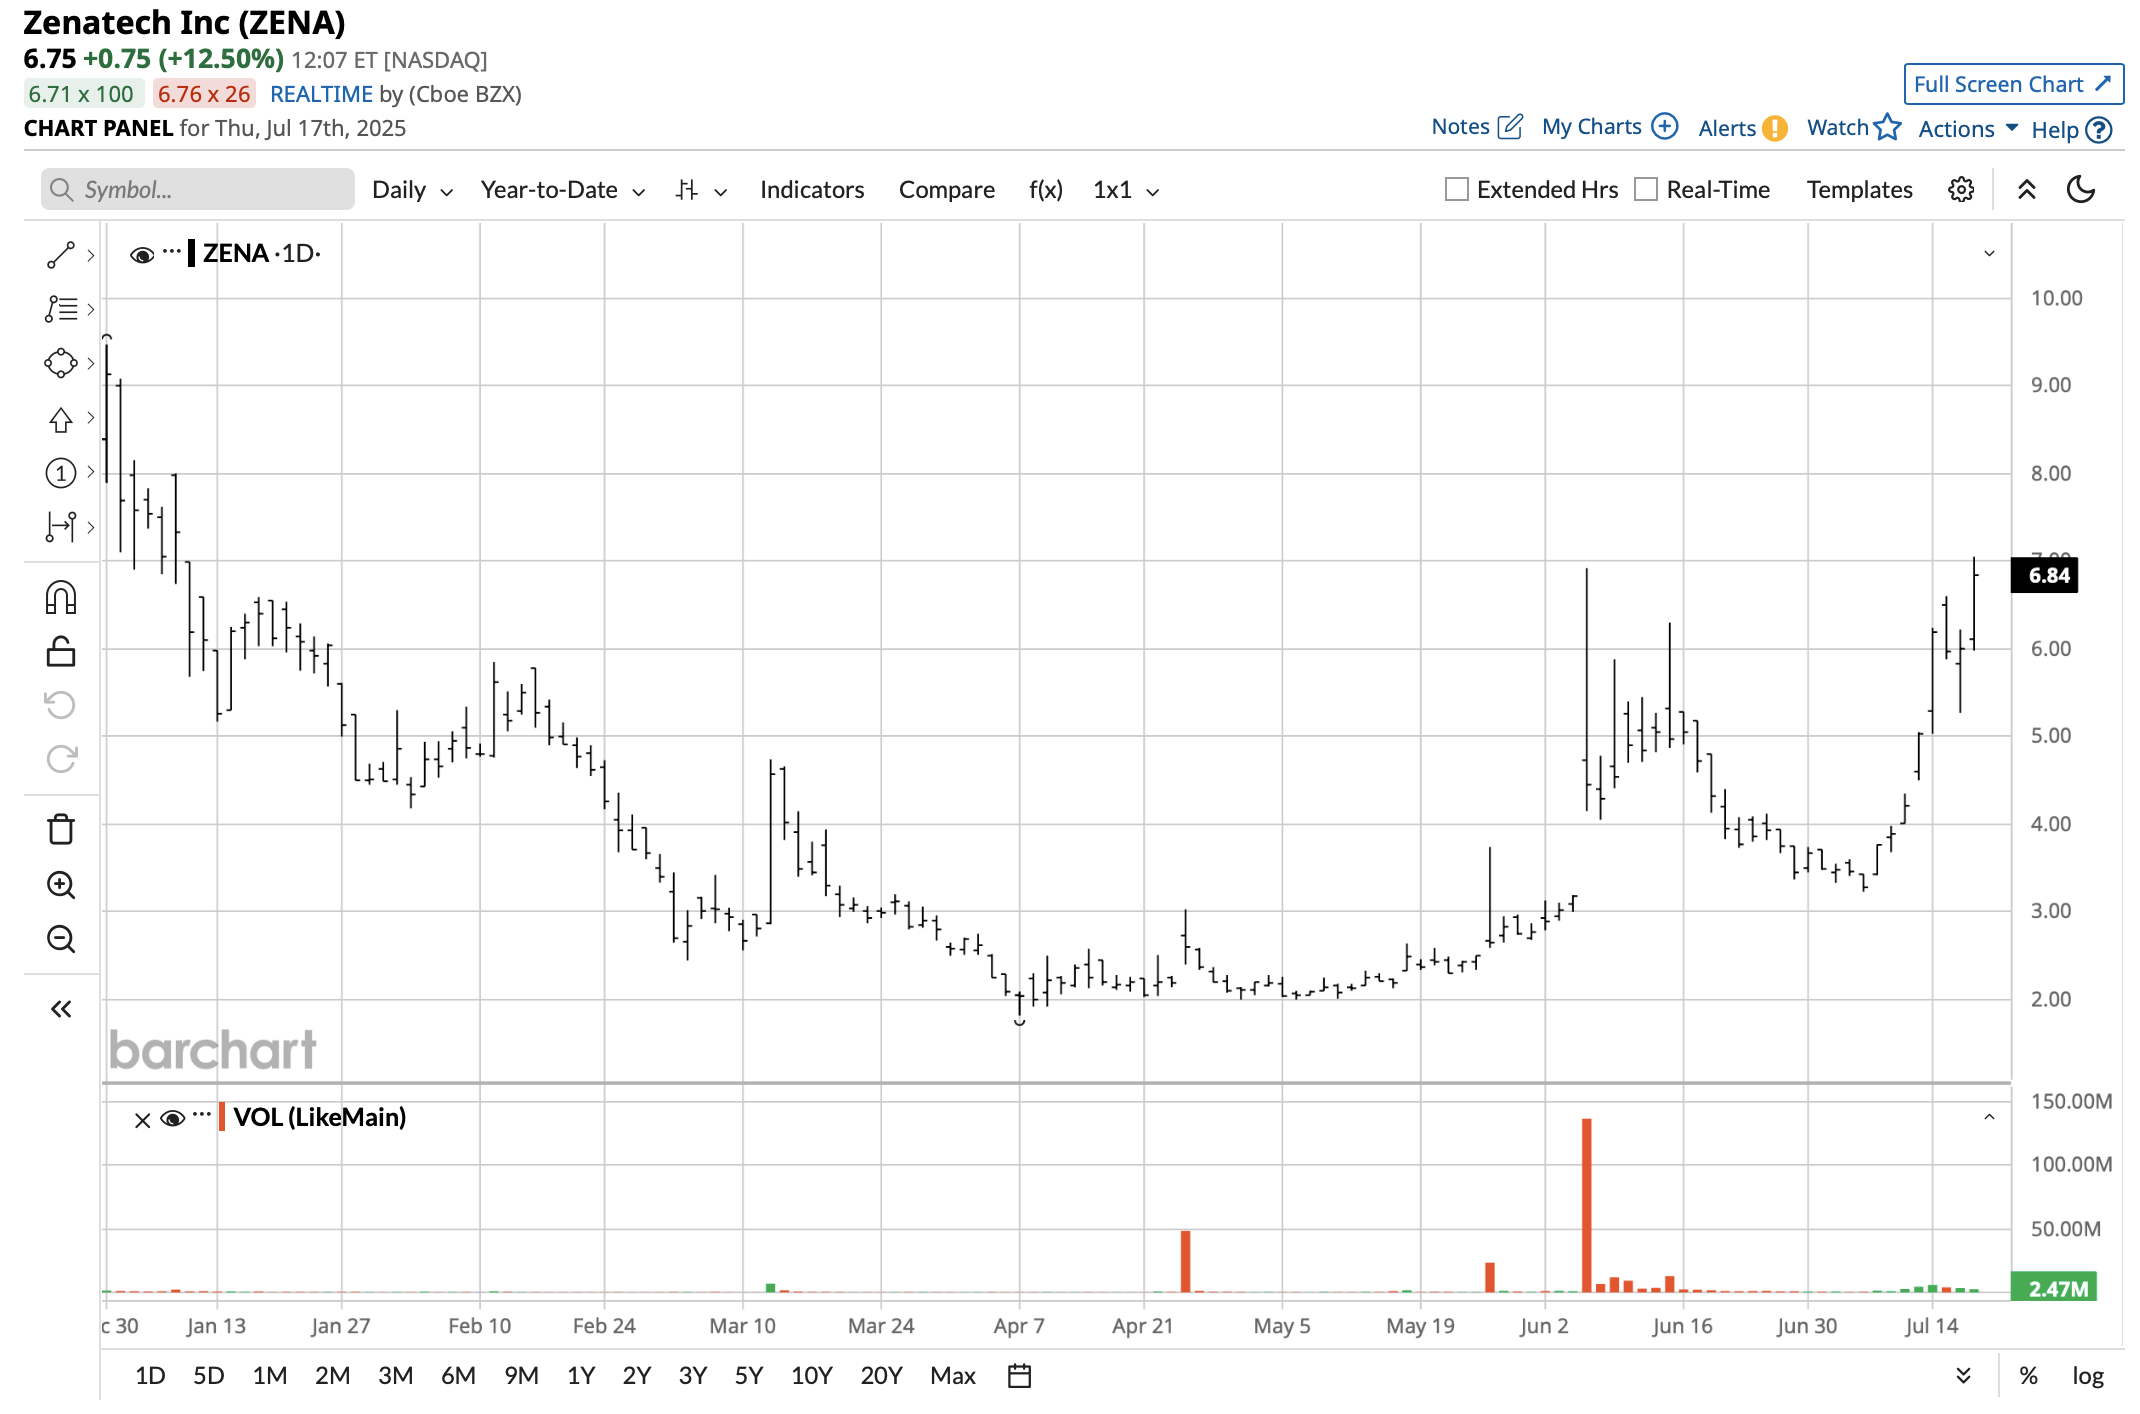Open the Help question mark
This screenshot has width=2140, height=1414.
click(2099, 129)
